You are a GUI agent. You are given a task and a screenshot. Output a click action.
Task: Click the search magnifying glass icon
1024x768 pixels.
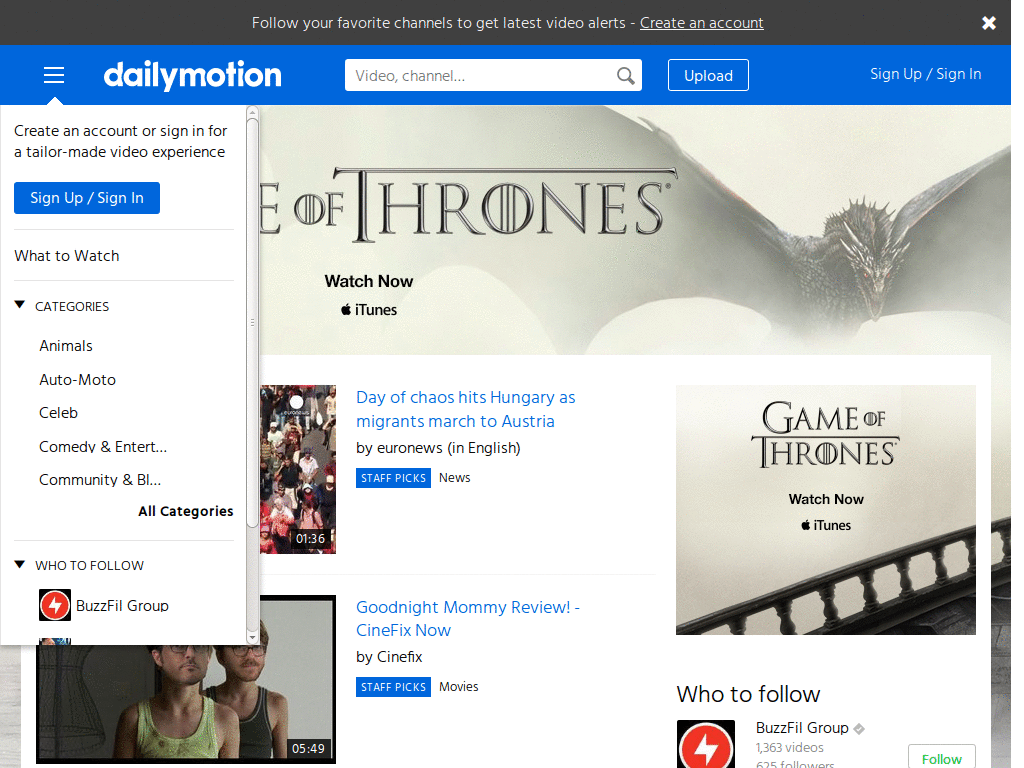pyautogui.click(x=625, y=75)
